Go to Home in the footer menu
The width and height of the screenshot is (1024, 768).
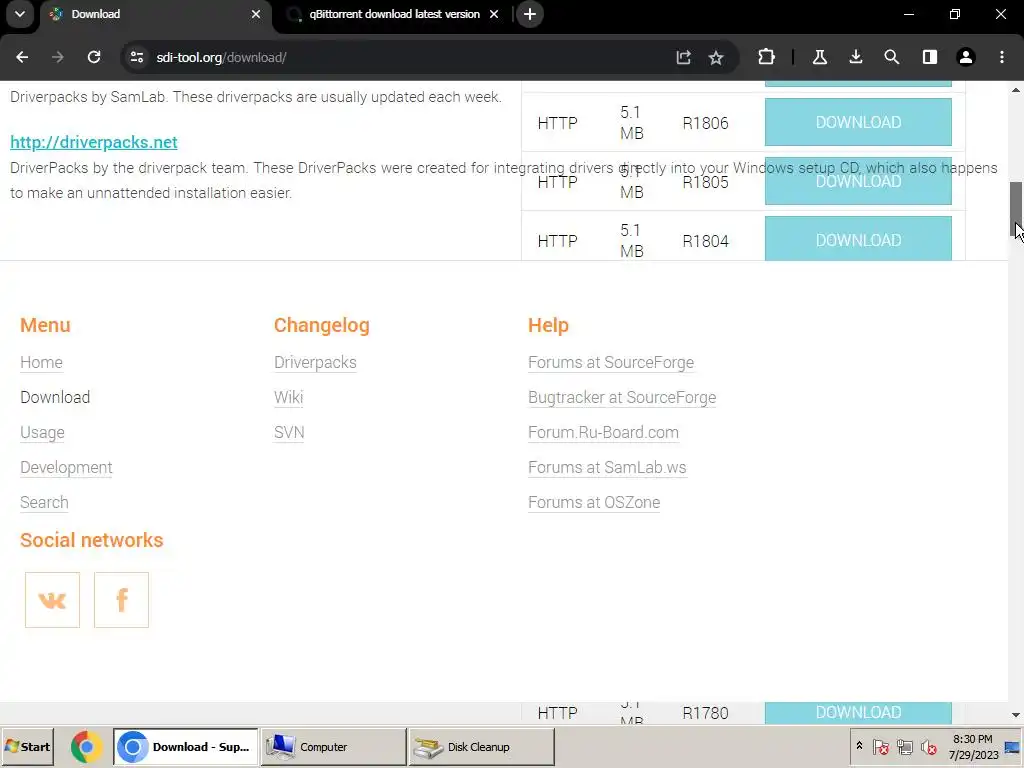click(x=41, y=362)
